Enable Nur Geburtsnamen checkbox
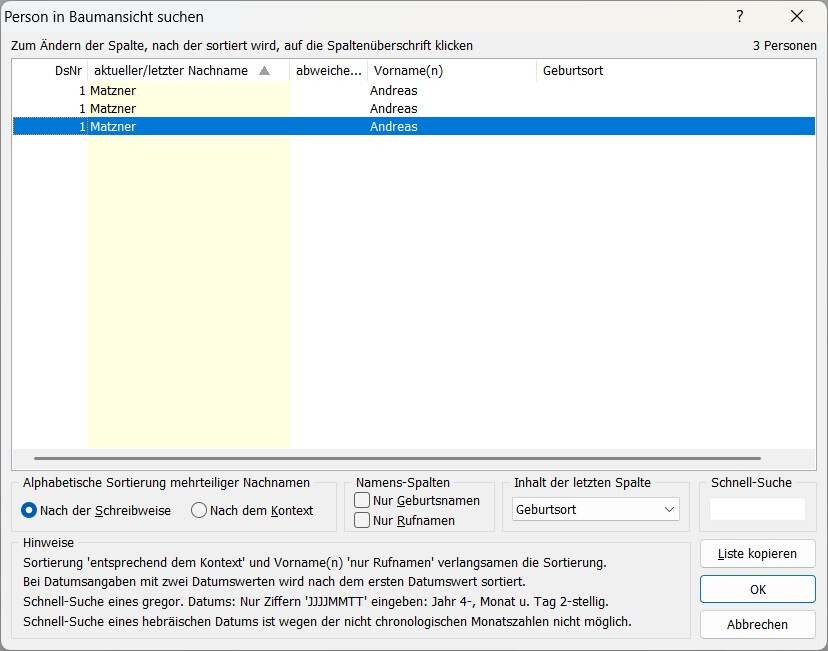This screenshot has height=651, width=828. point(362,500)
